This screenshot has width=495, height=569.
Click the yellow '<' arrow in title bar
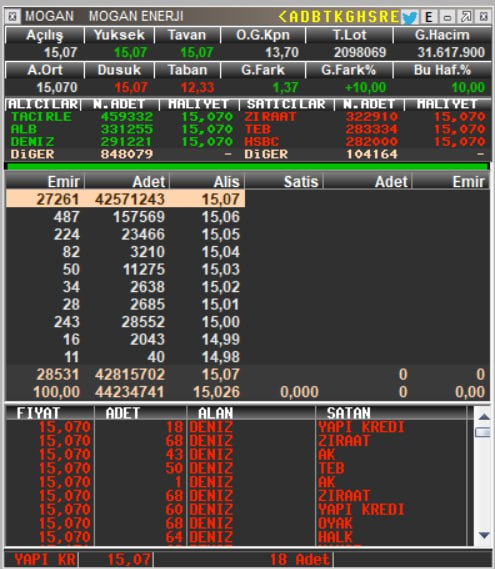point(282,17)
